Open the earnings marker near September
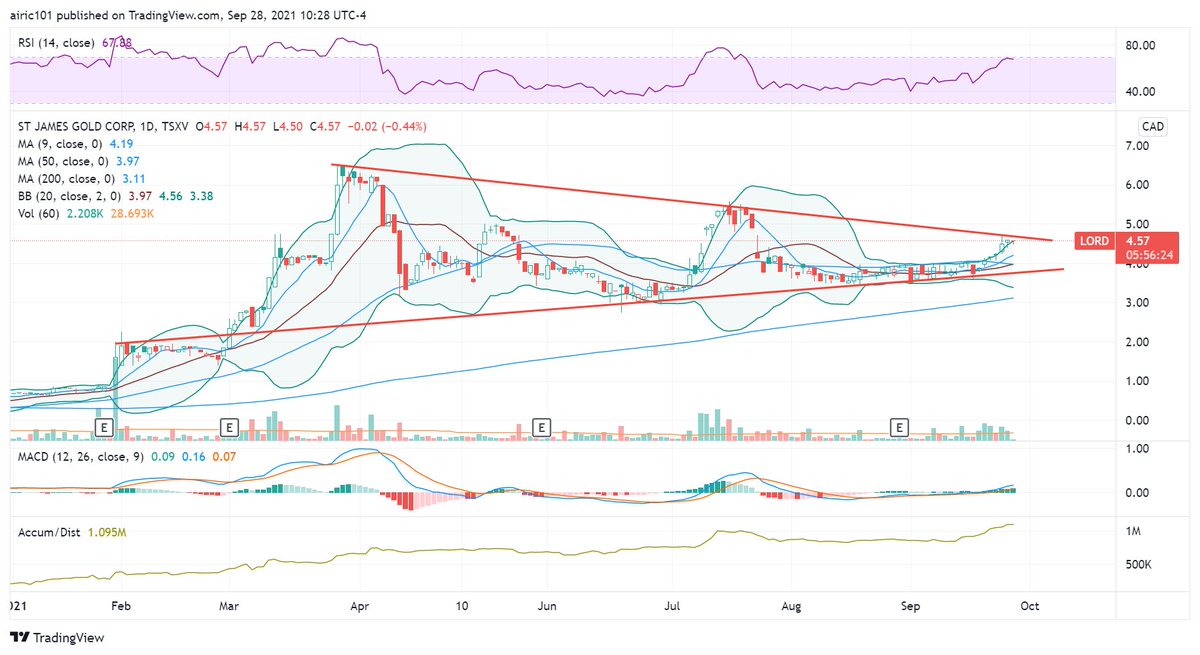The height and width of the screenshot is (655, 1200). [899, 427]
